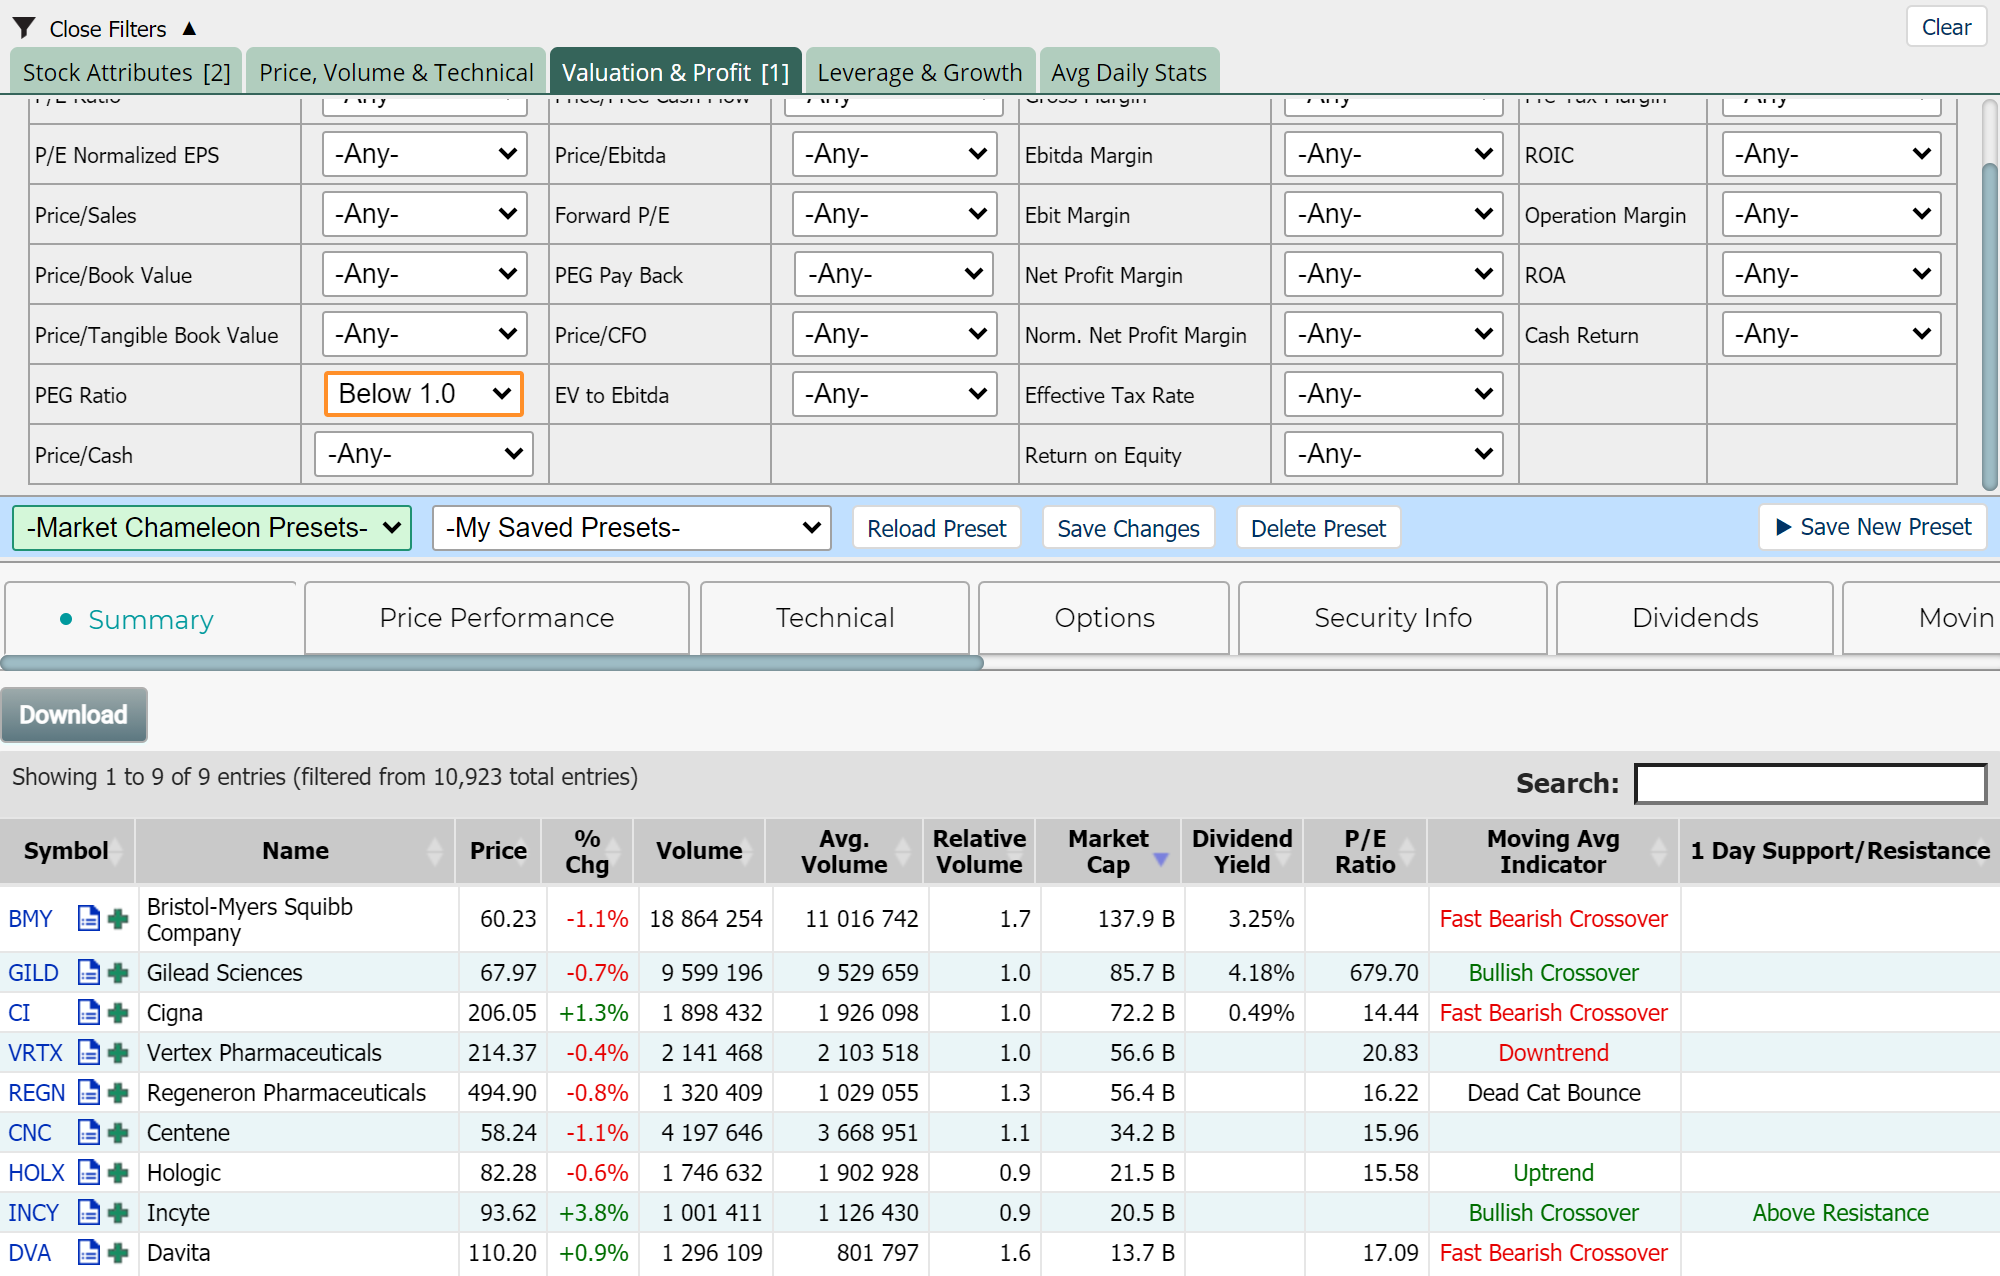Download the screener results
The image size is (2000, 1276).
(74, 715)
